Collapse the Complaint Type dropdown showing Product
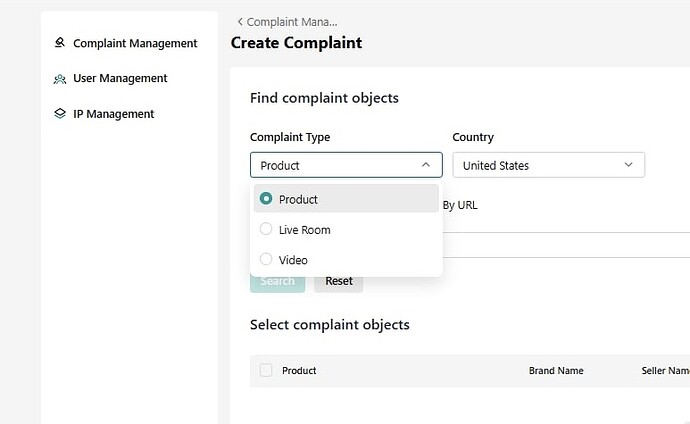This screenshot has width=690, height=424. pos(346,165)
